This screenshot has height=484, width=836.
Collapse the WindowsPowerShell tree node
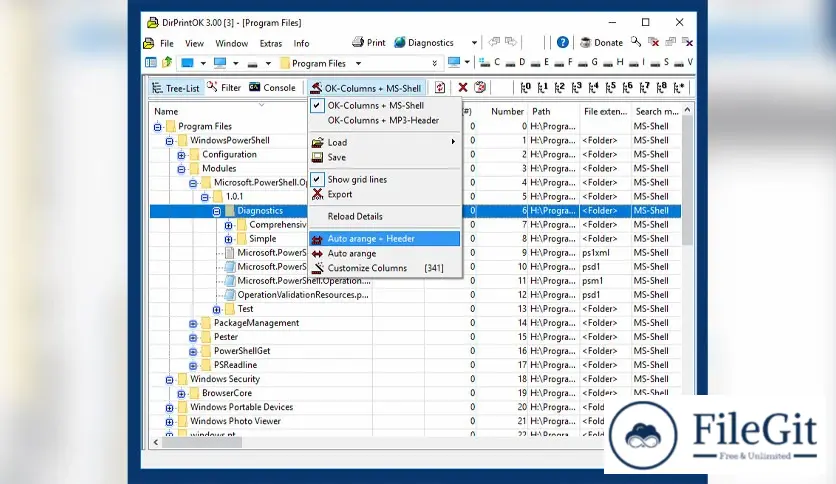pyautogui.click(x=169, y=141)
